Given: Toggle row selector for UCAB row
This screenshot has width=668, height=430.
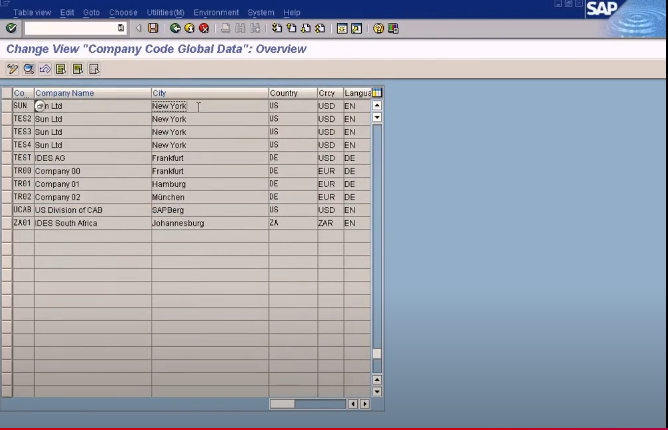Looking at the screenshot, I should click(7, 210).
